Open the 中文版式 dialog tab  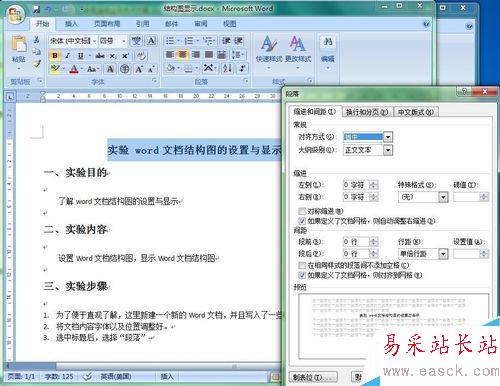point(415,112)
